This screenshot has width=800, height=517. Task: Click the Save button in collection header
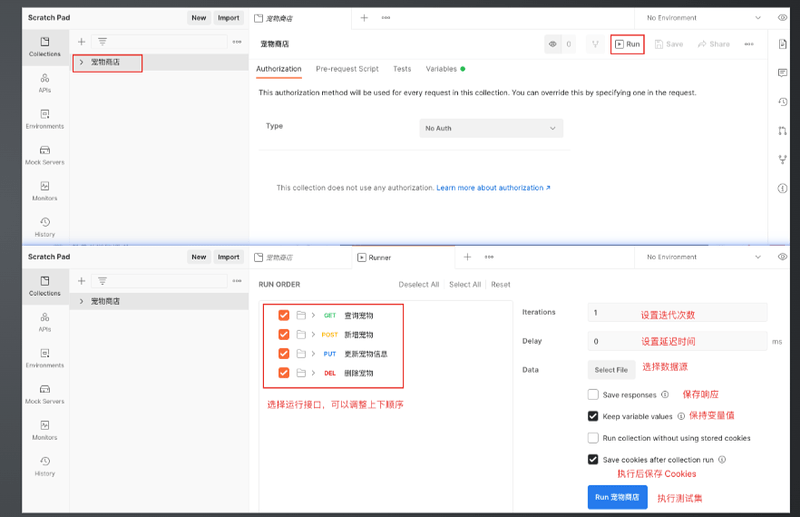pos(669,44)
